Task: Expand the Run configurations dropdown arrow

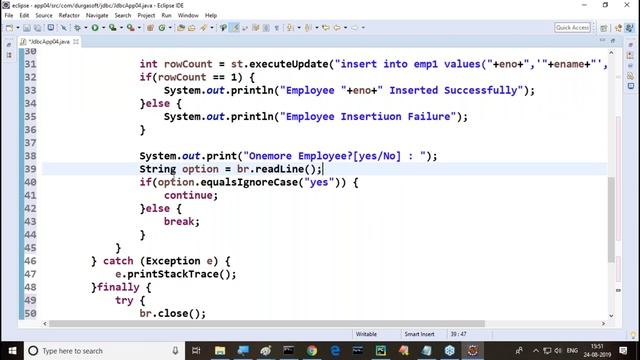Action: 103,28
